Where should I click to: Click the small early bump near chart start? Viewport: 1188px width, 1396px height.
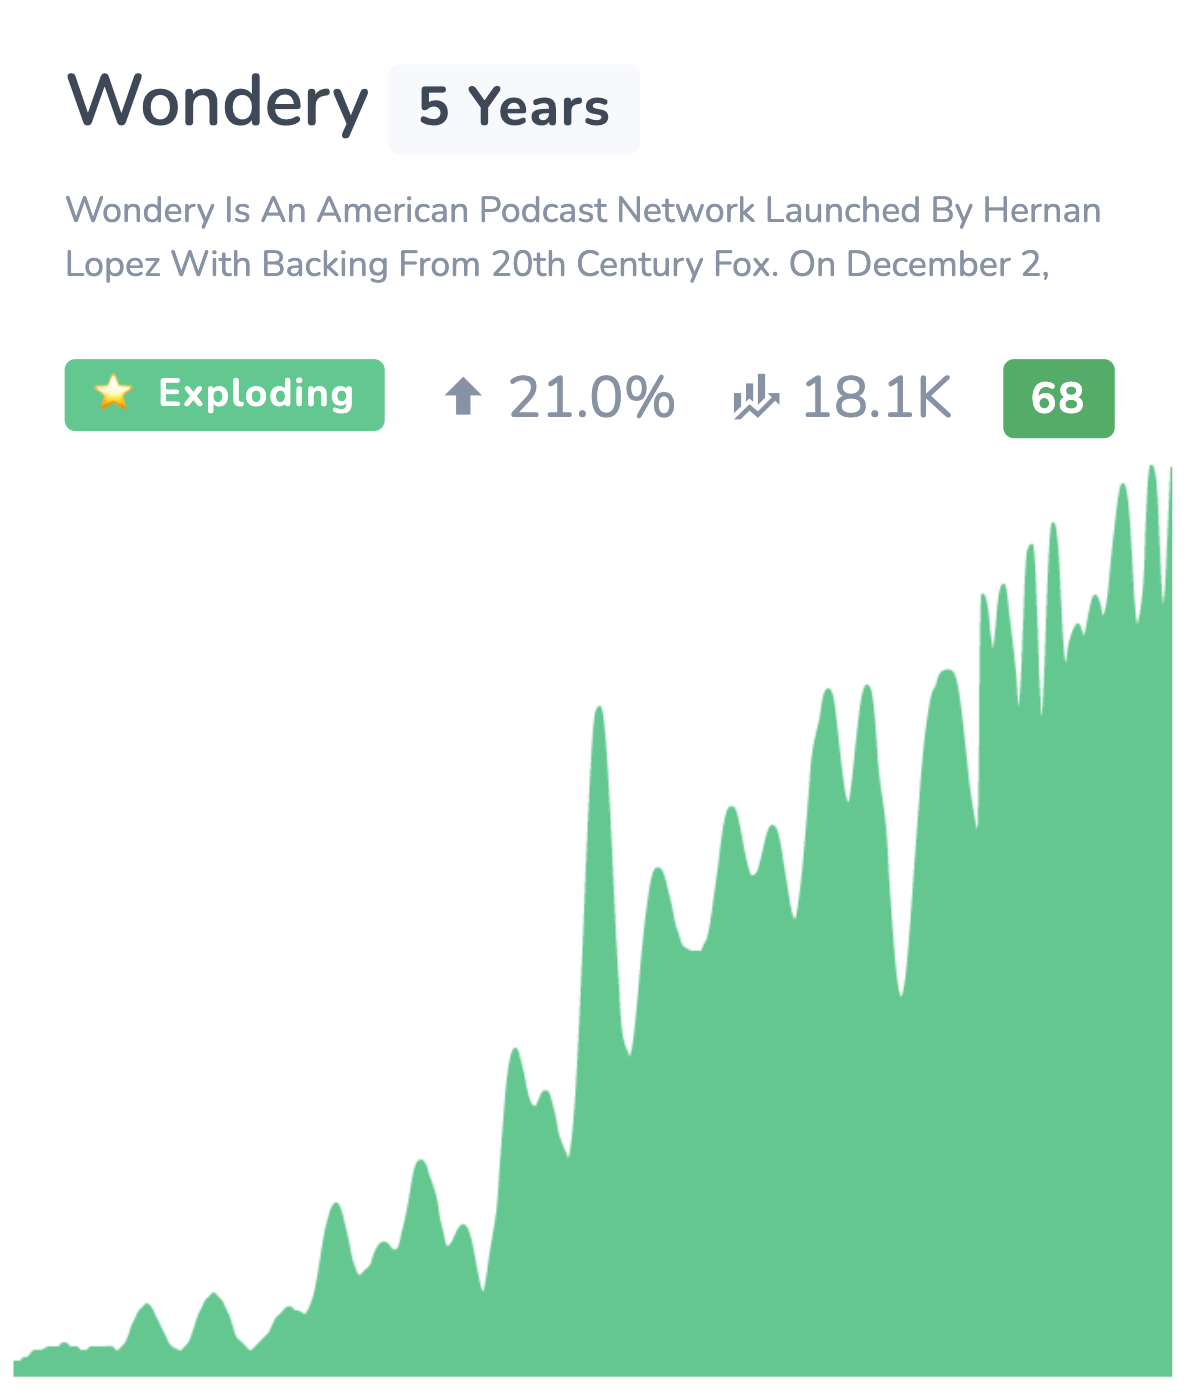point(147,1309)
